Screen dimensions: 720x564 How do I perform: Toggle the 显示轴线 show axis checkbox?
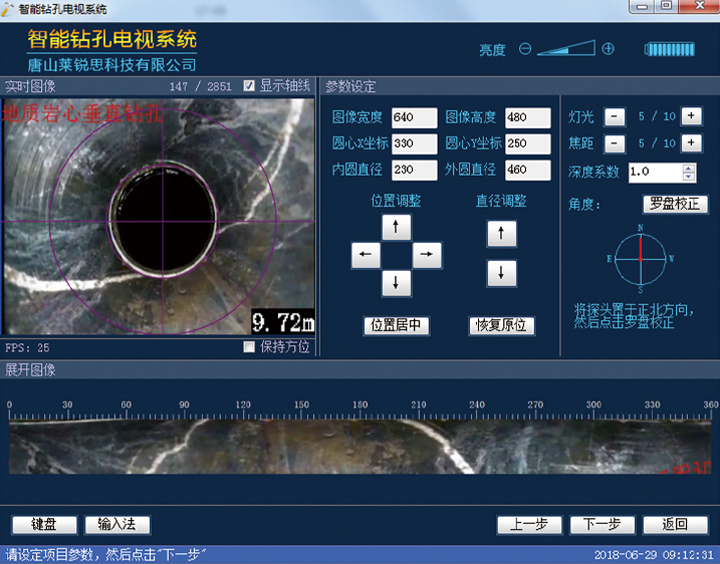(250, 86)
